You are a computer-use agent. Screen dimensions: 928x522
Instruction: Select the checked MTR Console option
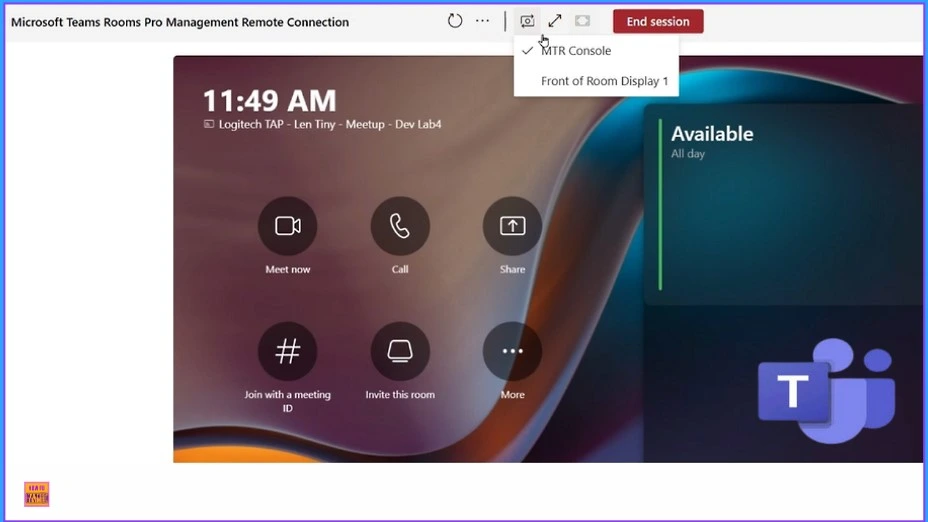click(576, 51)
